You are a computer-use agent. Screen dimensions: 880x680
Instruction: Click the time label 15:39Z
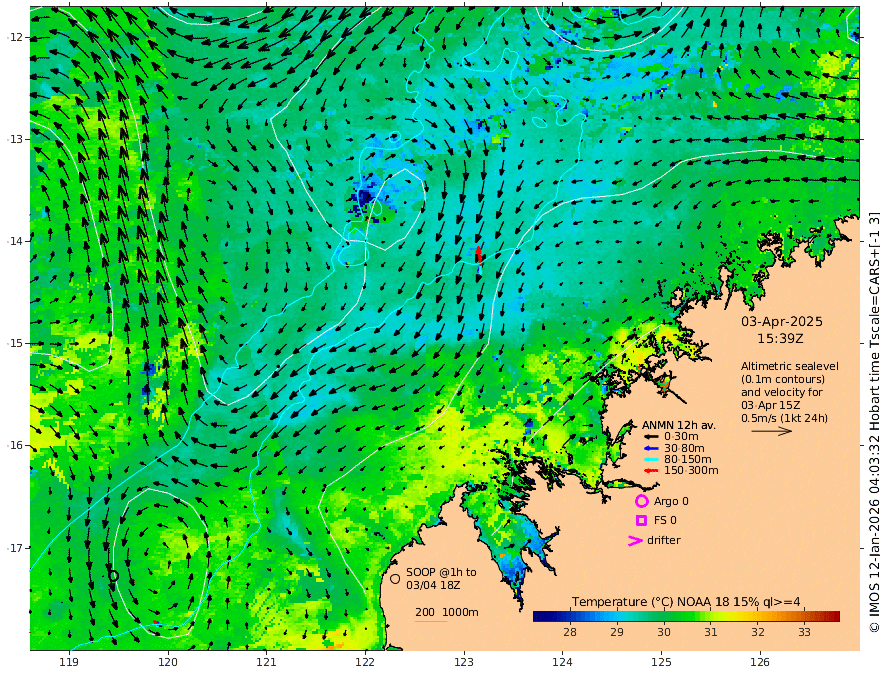(781, 339)
